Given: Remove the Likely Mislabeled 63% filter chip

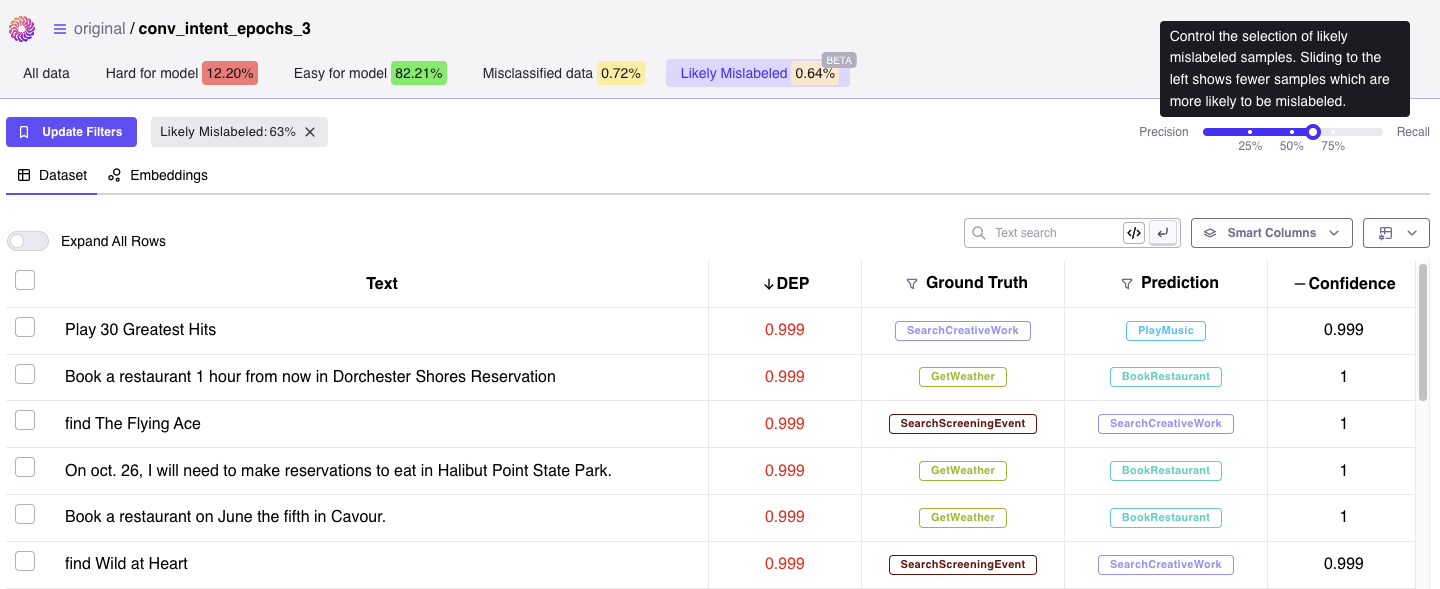Looking at the screenshot, I should 310,132.
